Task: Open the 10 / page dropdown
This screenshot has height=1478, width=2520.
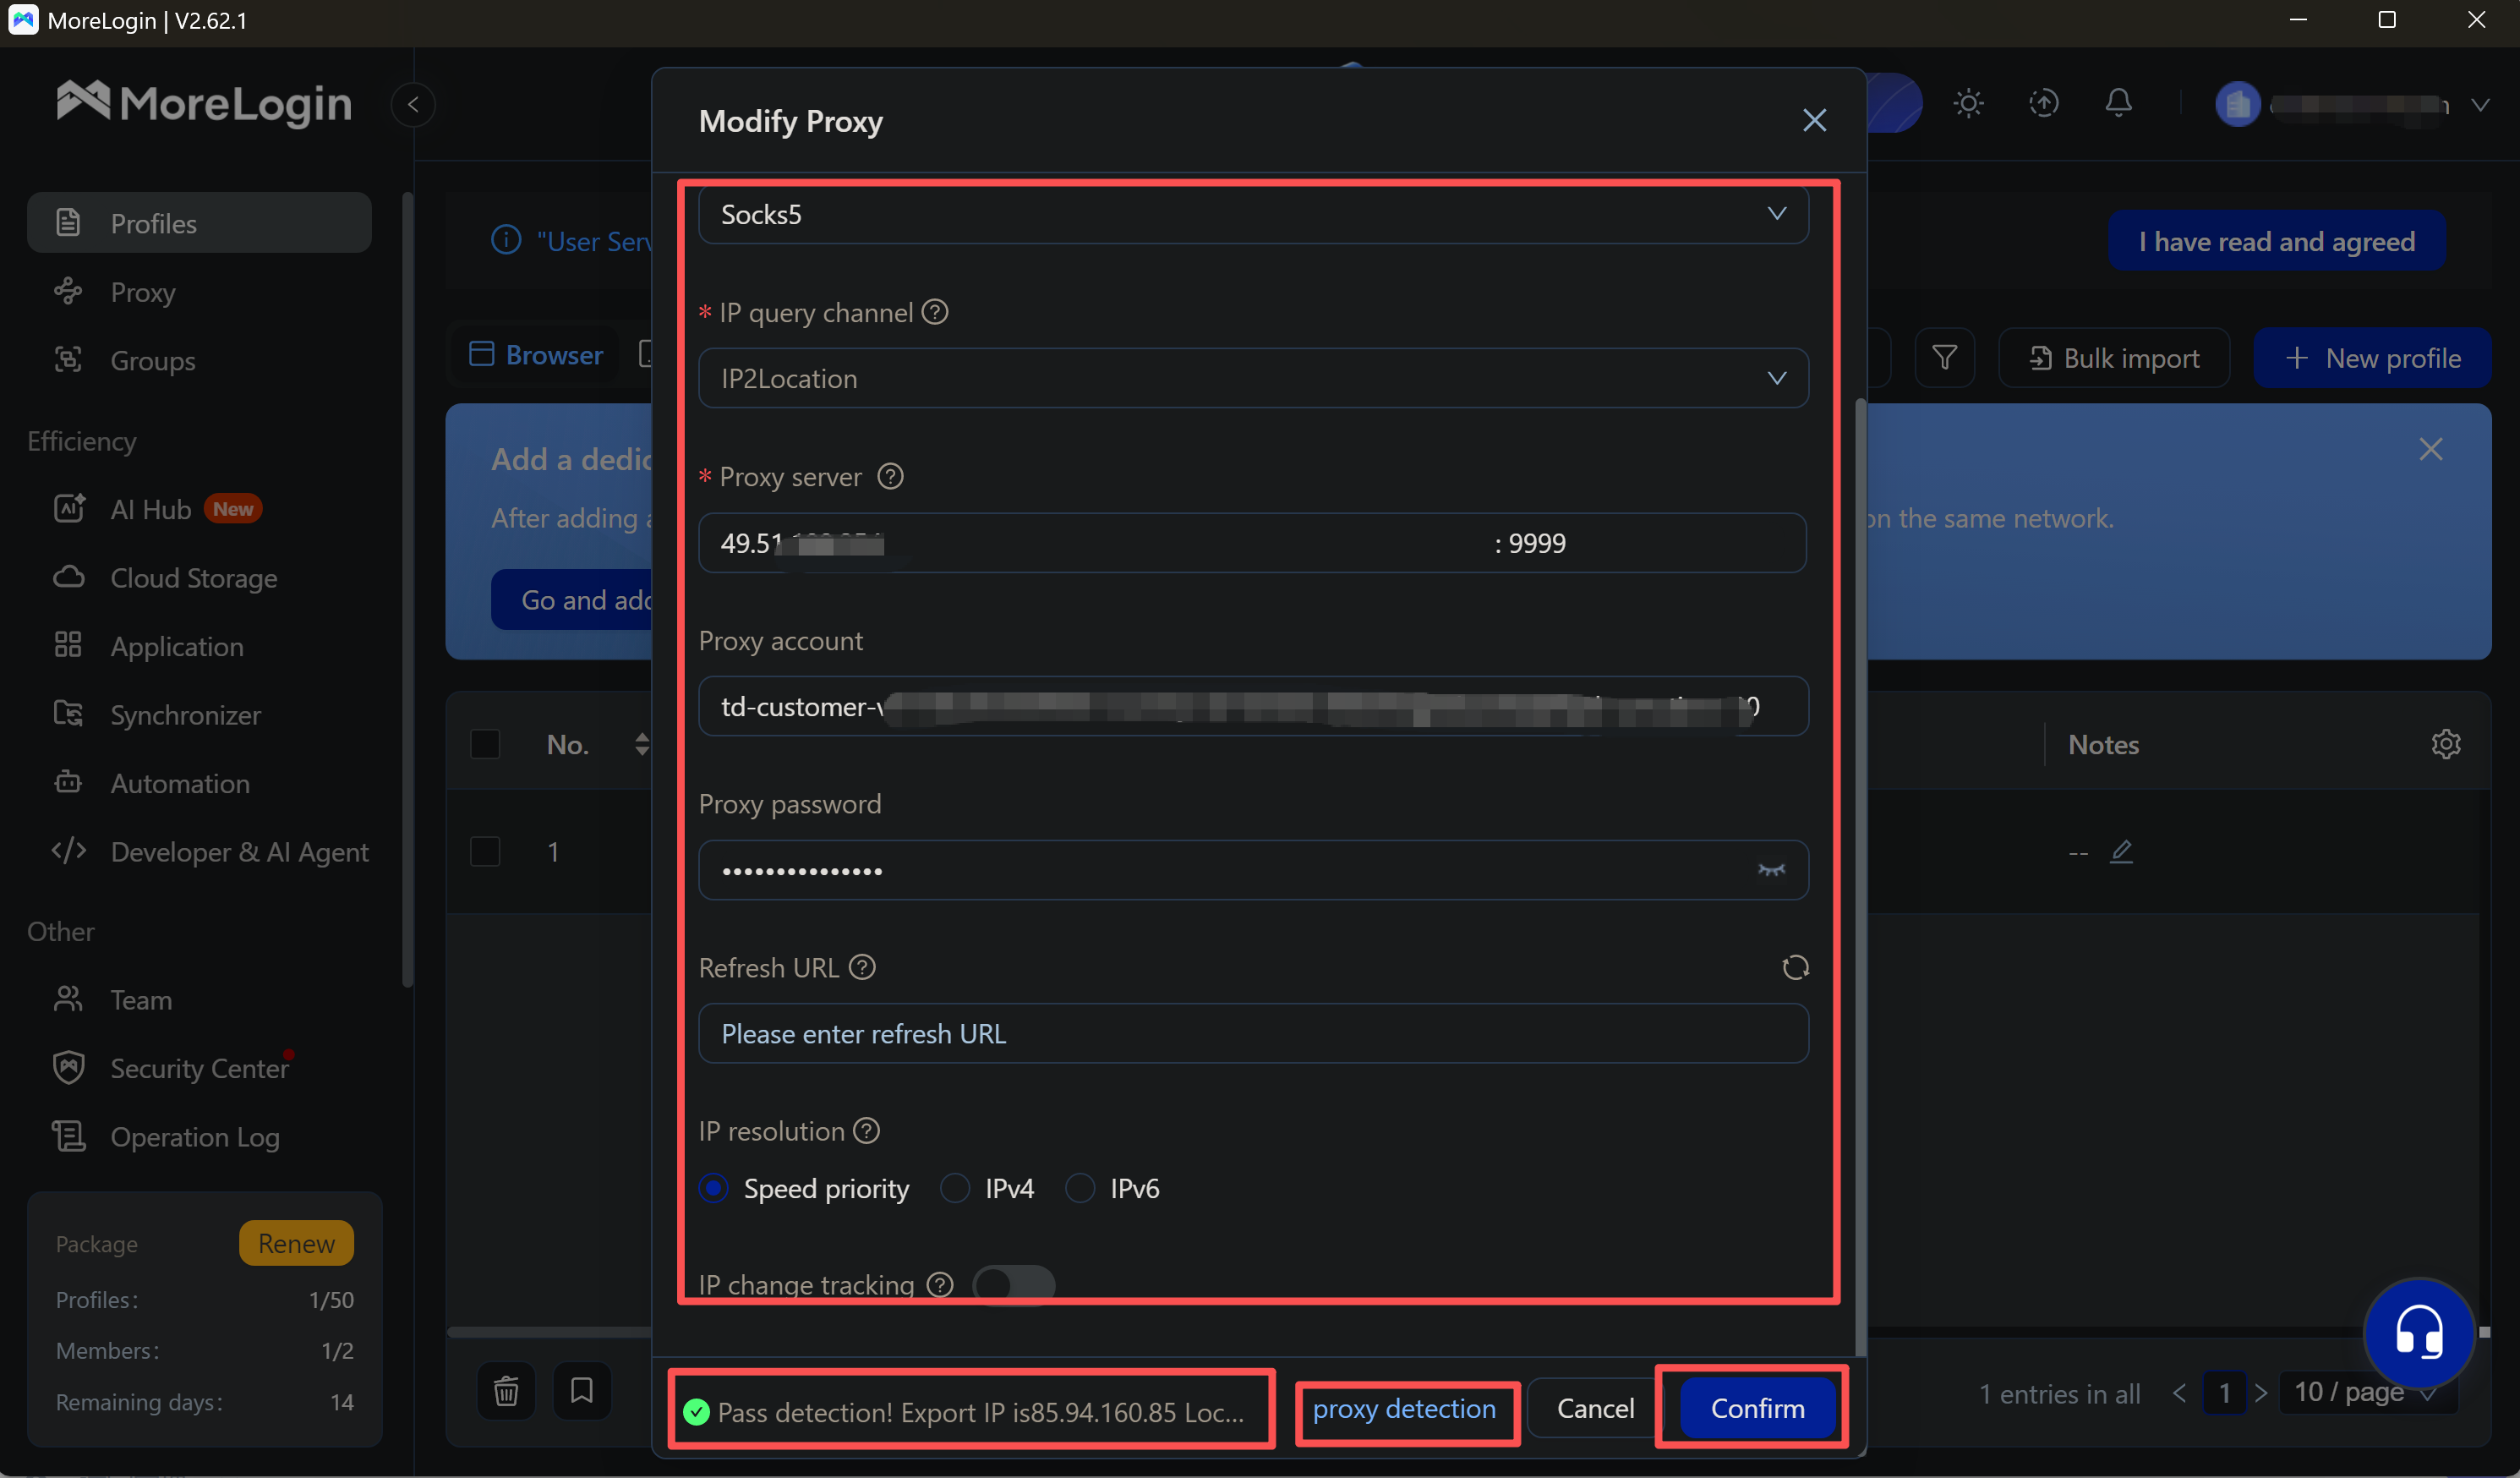Action: (2367, 1393)
